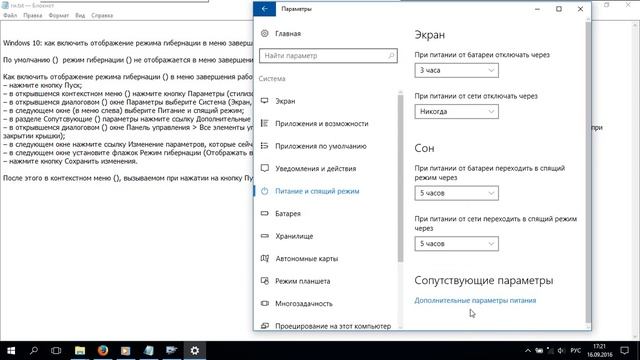This screenshot has width=640, height=360.
Task: Click the taskbar clock and date
Action: click(x=600, y=351)
